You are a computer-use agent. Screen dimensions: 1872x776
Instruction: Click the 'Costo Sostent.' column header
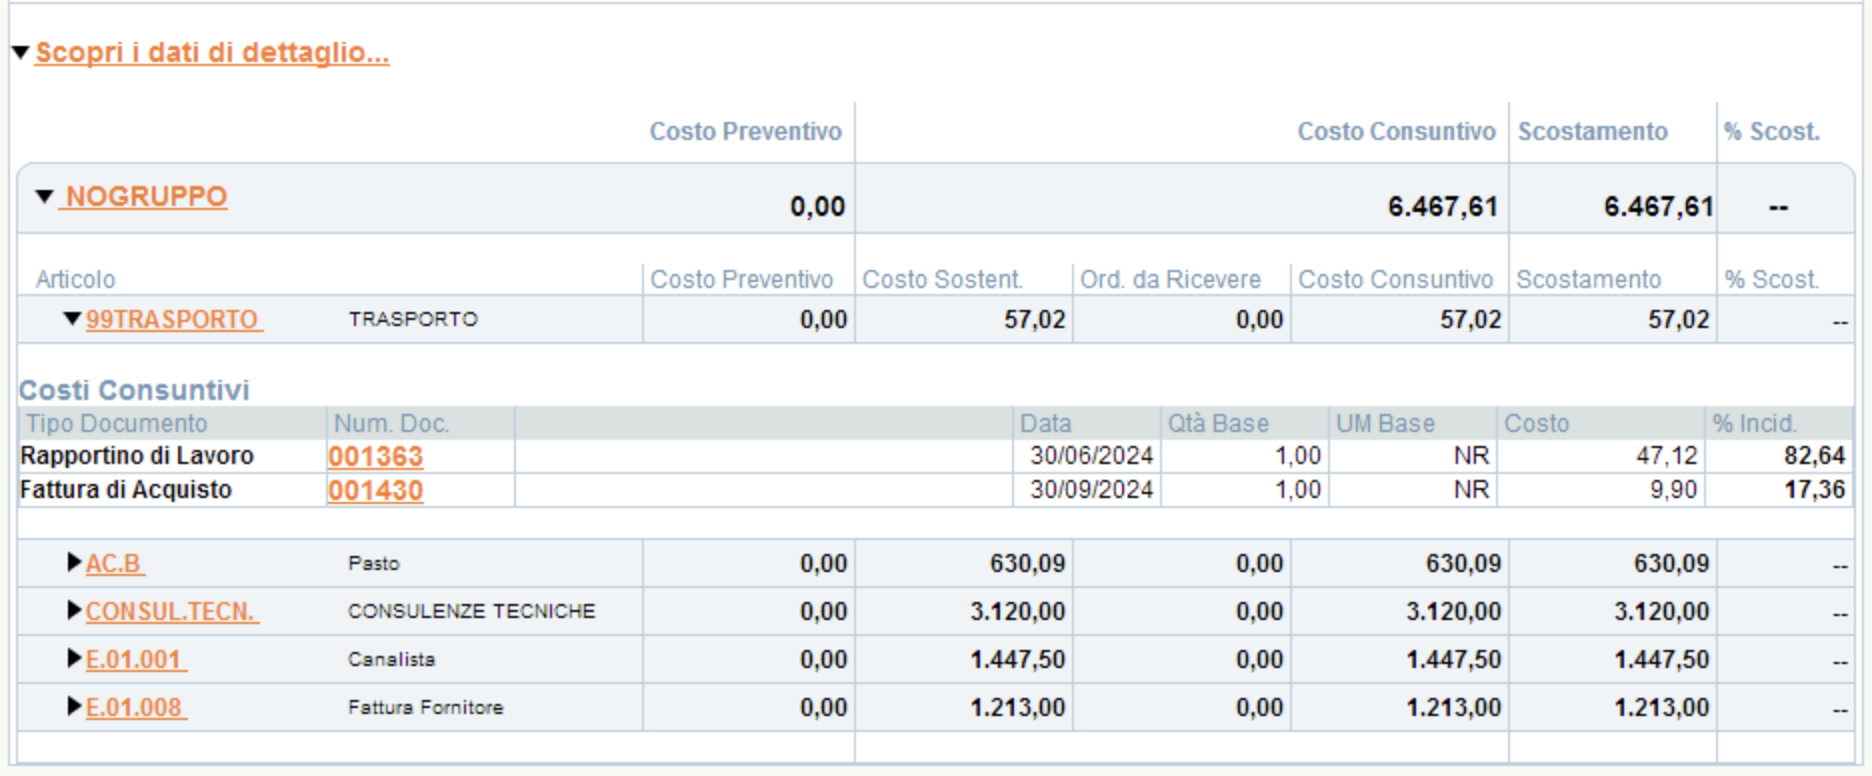click(942, 279)
